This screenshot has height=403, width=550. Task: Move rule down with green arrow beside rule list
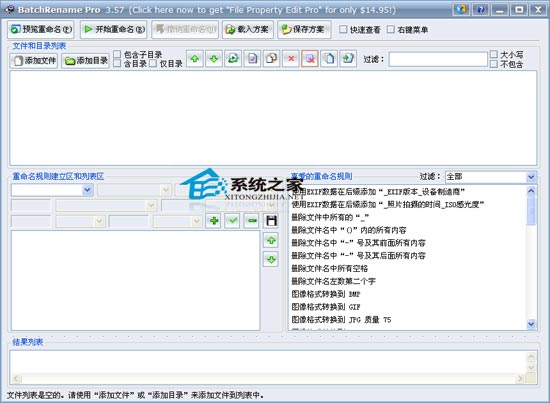tap(271, 260)
